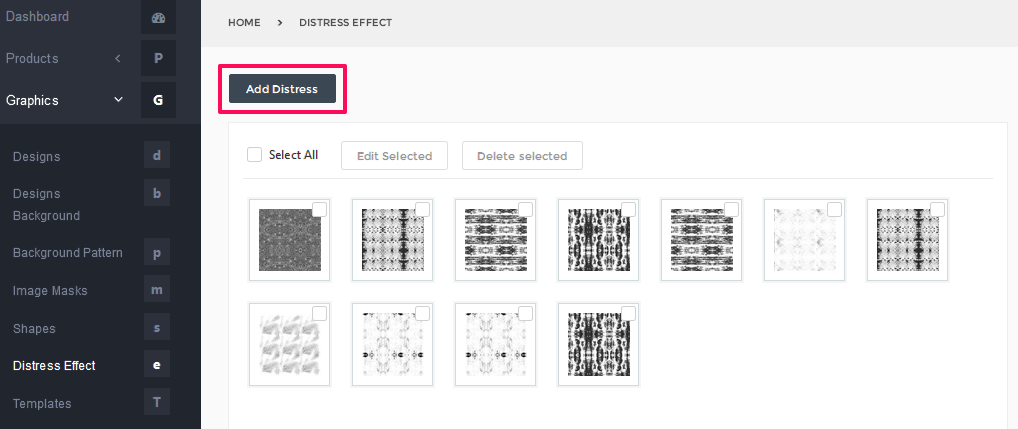Go to HOME breadcrumb link
1018x429 pixels.
(244, 23)
